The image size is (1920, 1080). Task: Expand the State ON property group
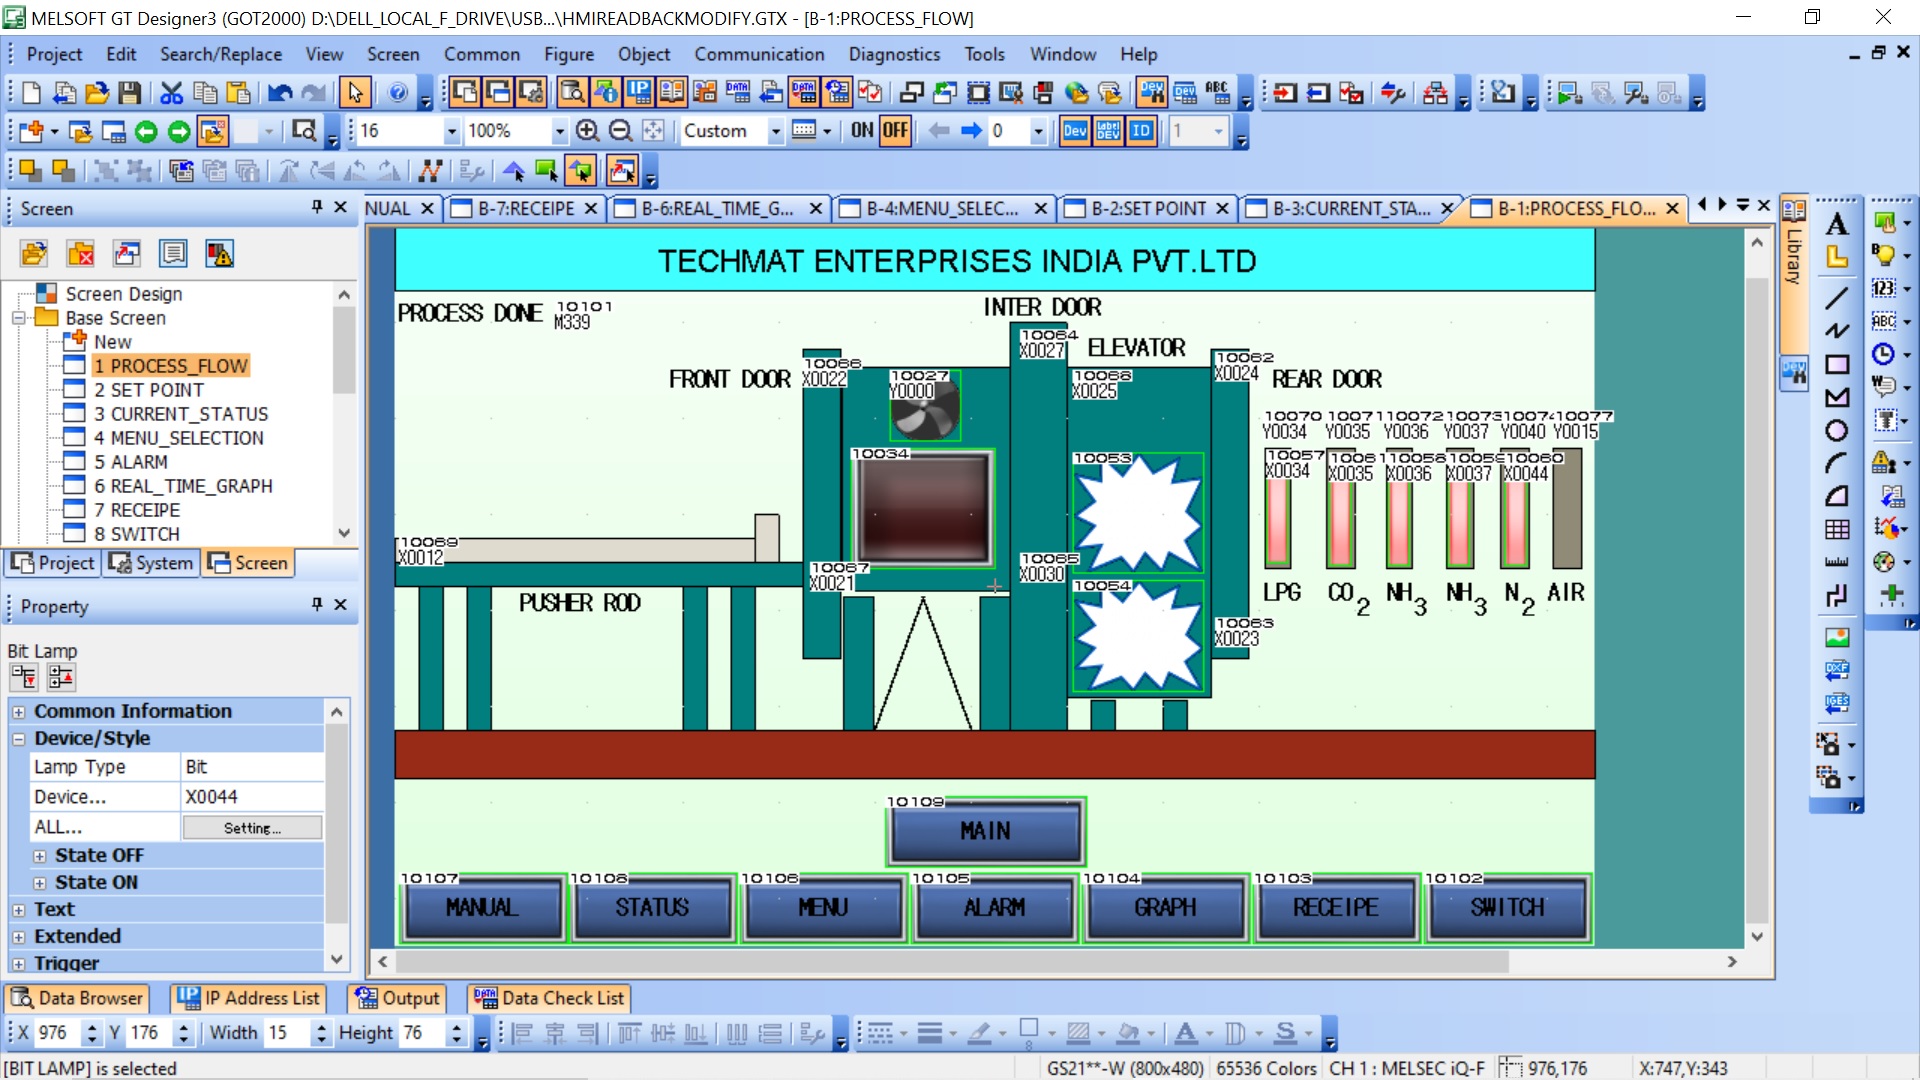pos(40,883)
